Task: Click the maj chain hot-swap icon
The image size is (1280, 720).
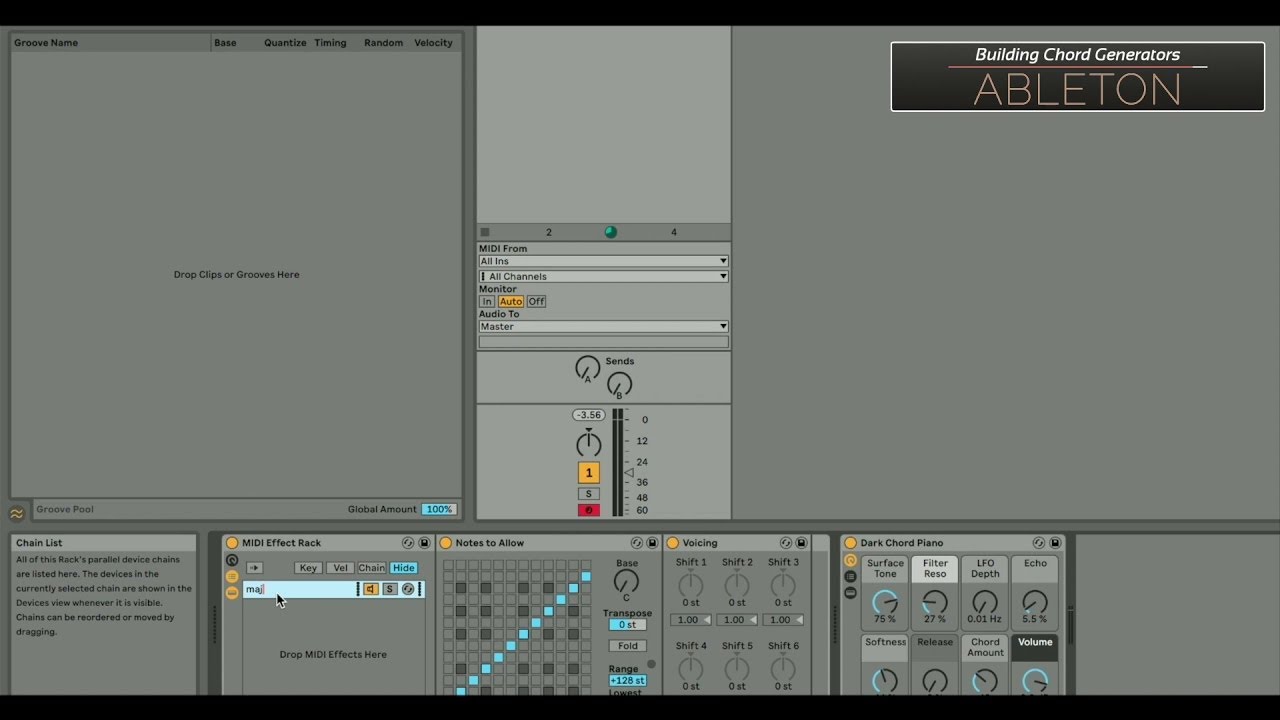Action: (408, 589)
